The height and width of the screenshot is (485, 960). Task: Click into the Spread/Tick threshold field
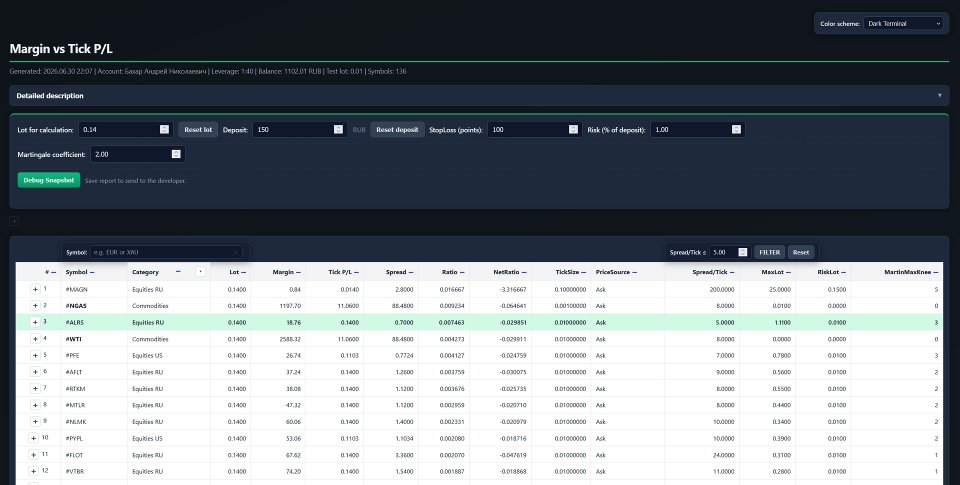pyautogui.click(x=730, y=252)
